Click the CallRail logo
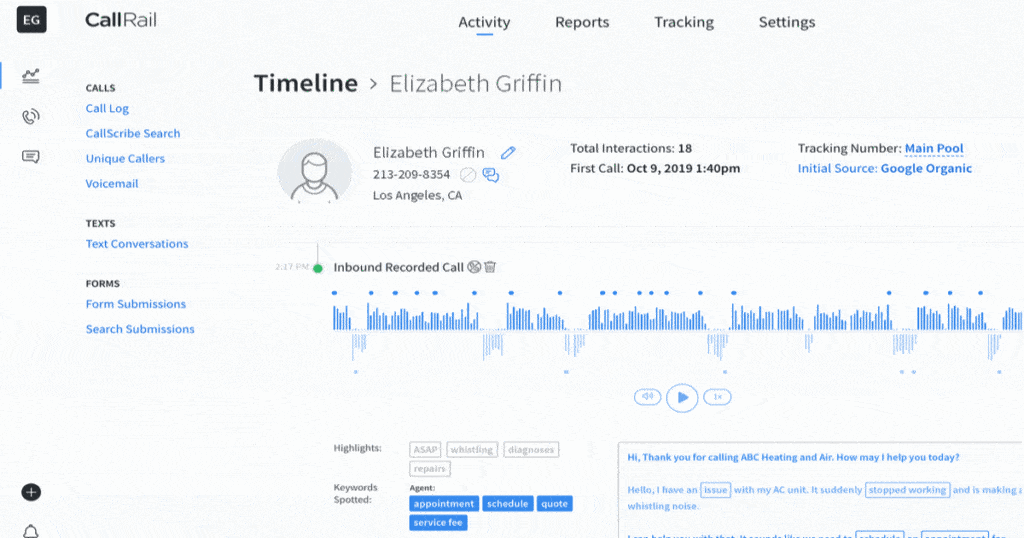 coord(121,20)
